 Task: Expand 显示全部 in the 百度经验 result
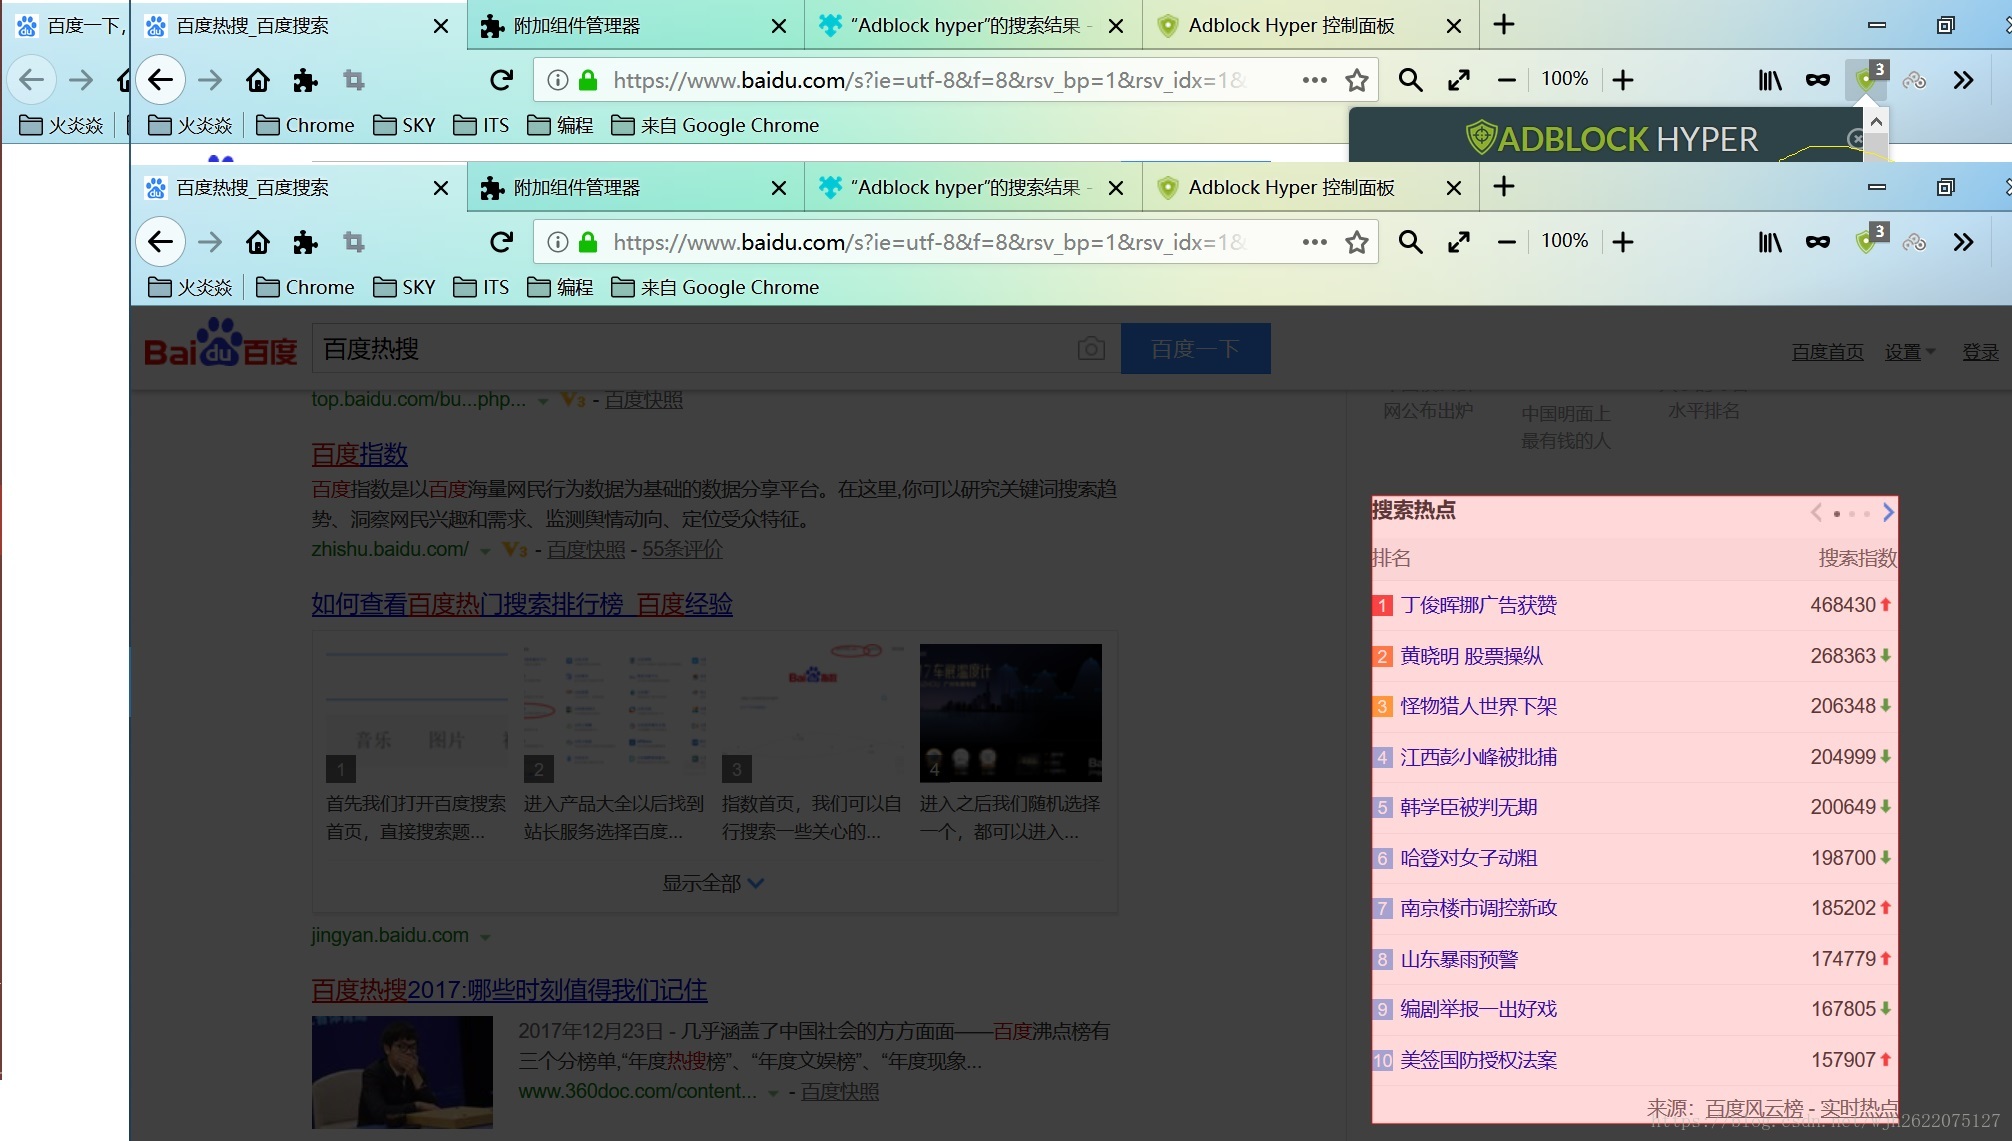[713, 883]
